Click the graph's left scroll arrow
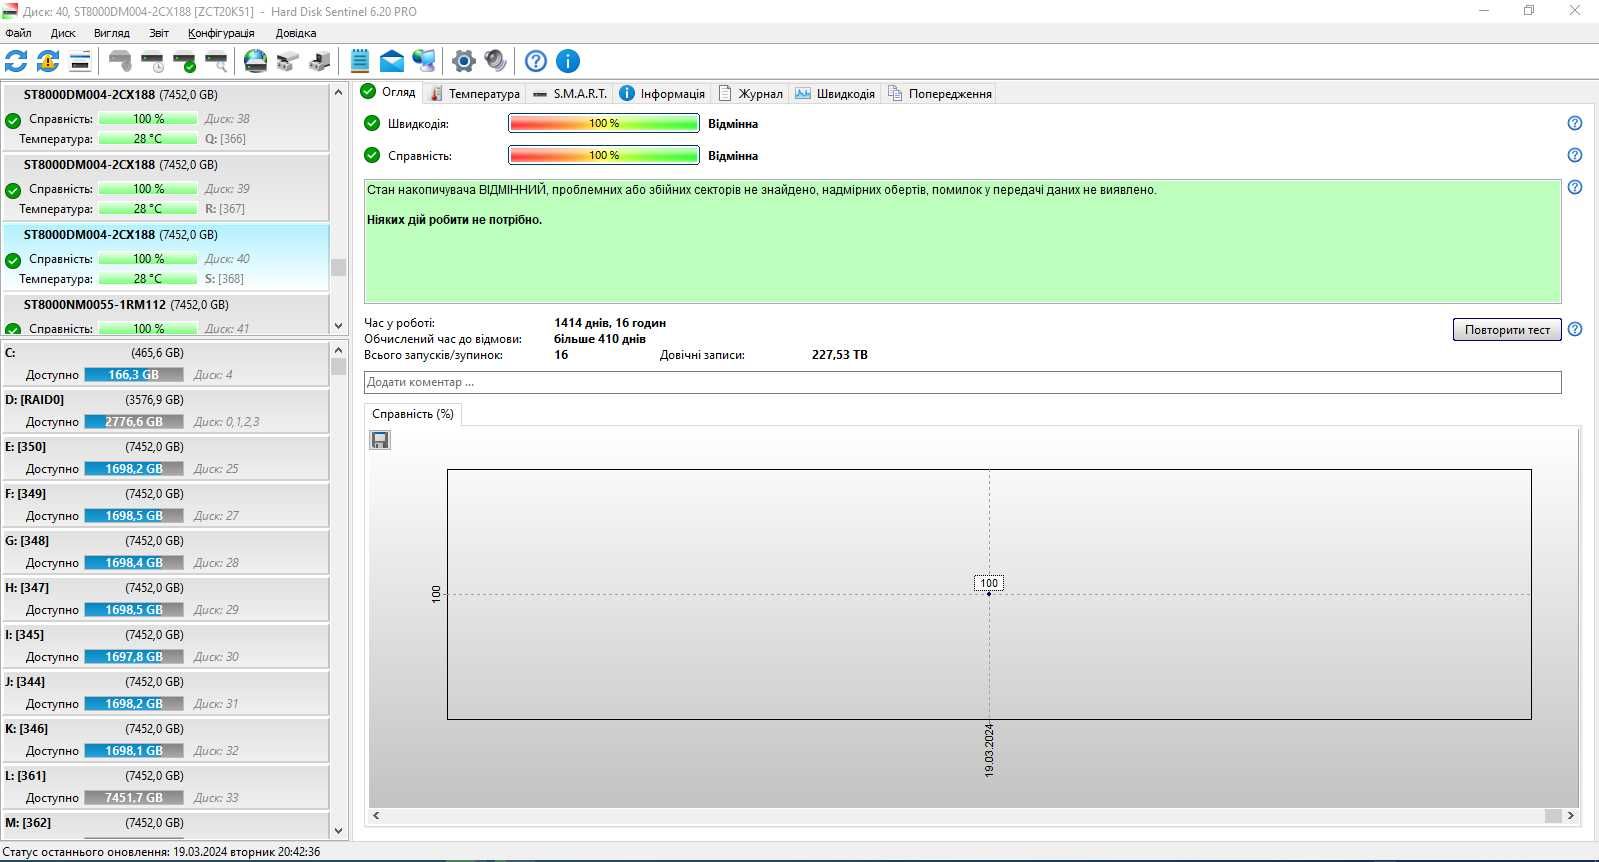Viewport: 1599px width, 862px height. [x=377, y=815]
